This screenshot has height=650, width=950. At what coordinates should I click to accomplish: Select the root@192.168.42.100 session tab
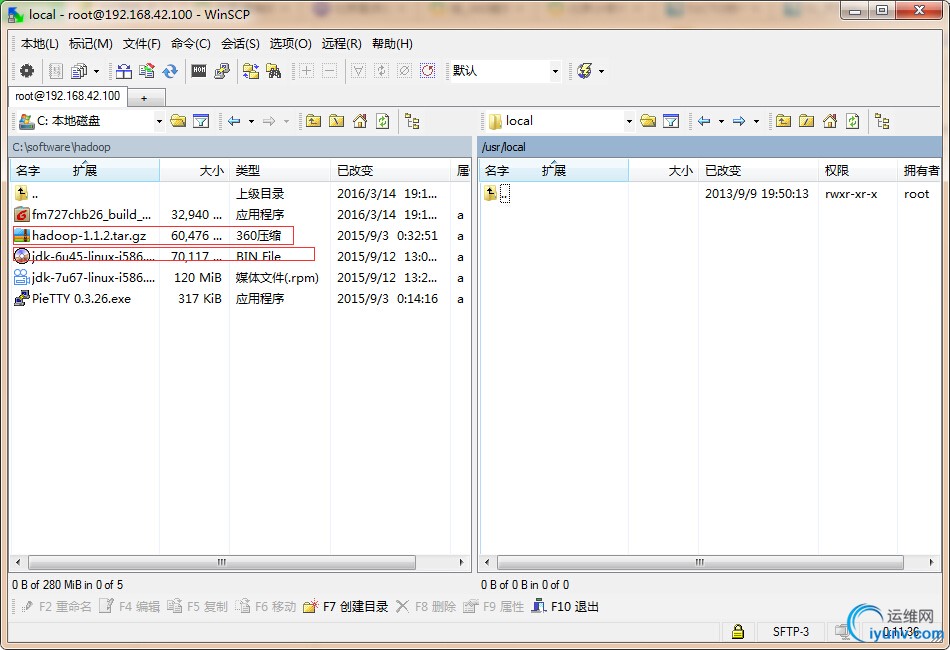pyautogui.click(x=68, y=96)
